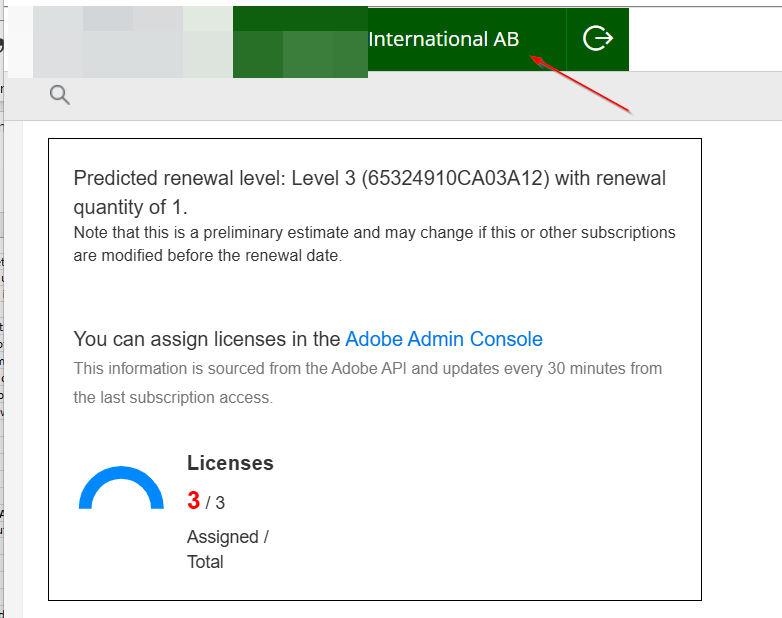The width and height of the screenshot is (782, 618).
Task: Open the magnifying glass search icon
Action: point(59,95)
